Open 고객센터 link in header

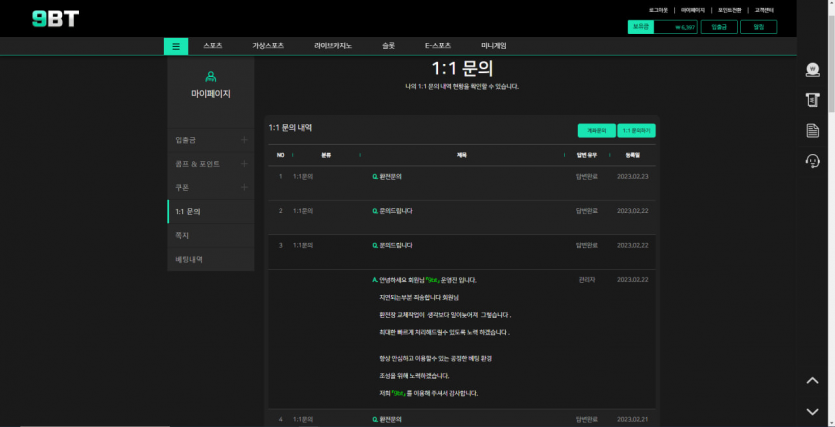[764, 9]
